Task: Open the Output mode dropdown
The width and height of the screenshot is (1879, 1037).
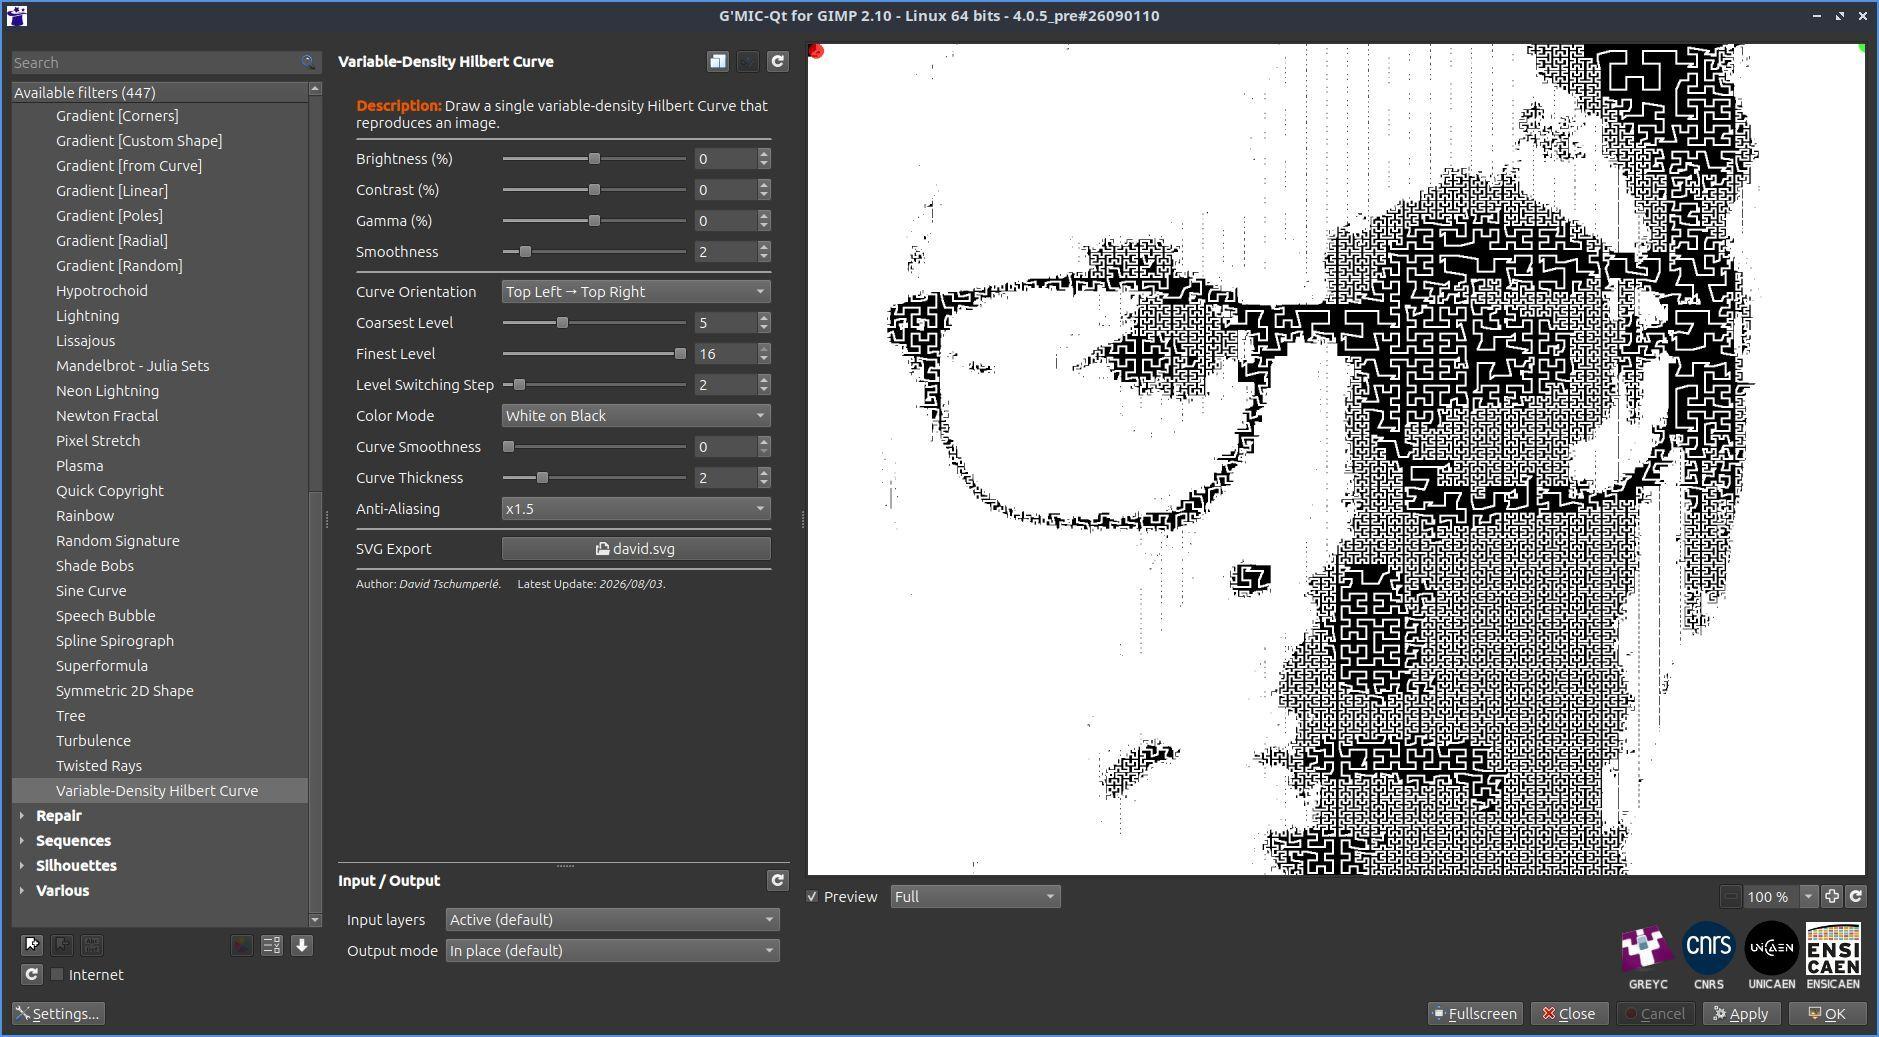Action: click(612, 951)
